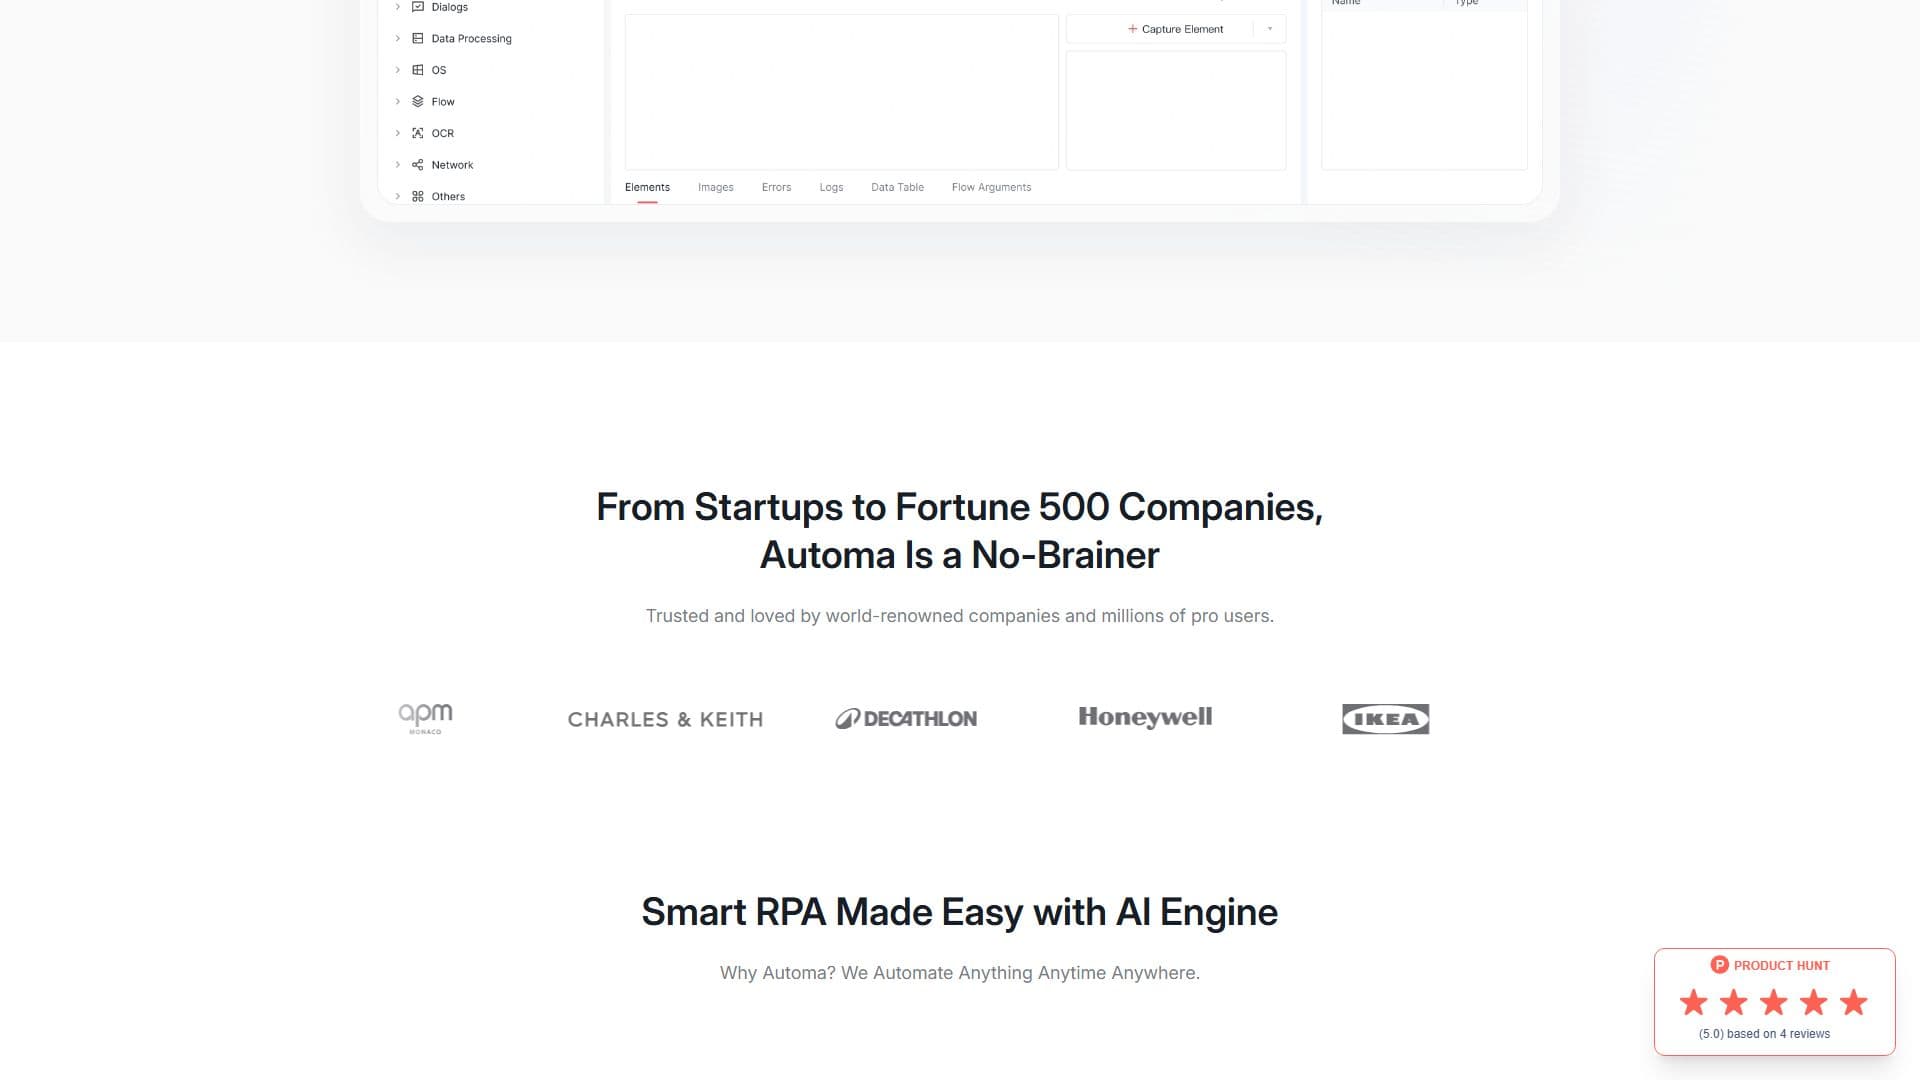Click the 'From Startups to Fortune 500' heading
Screen dimensions: 1920x1080
click(x=960, y=531)
